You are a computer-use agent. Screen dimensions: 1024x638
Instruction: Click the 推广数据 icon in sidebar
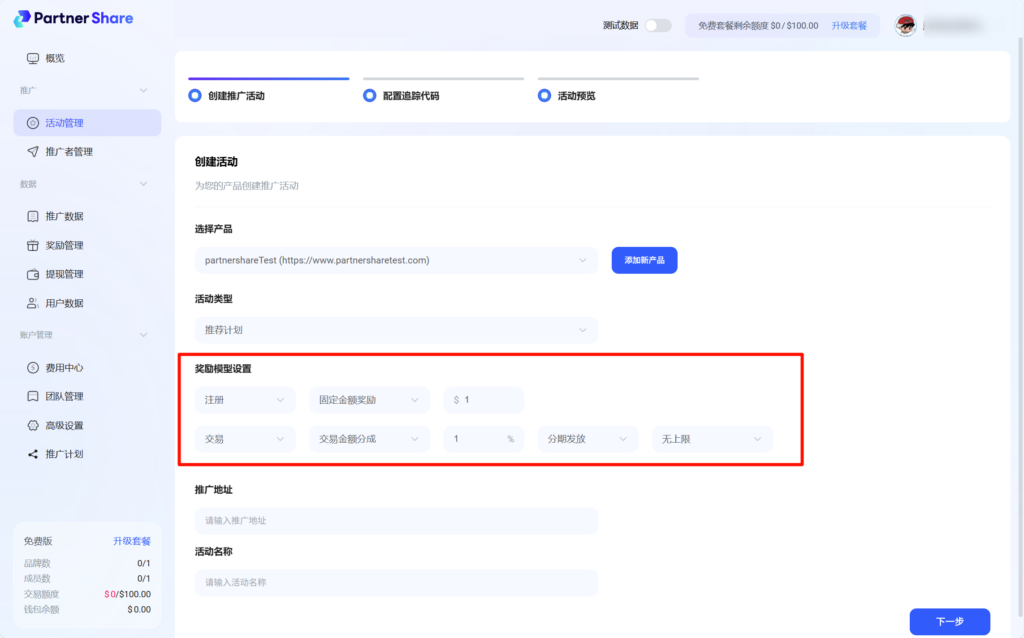33,216
